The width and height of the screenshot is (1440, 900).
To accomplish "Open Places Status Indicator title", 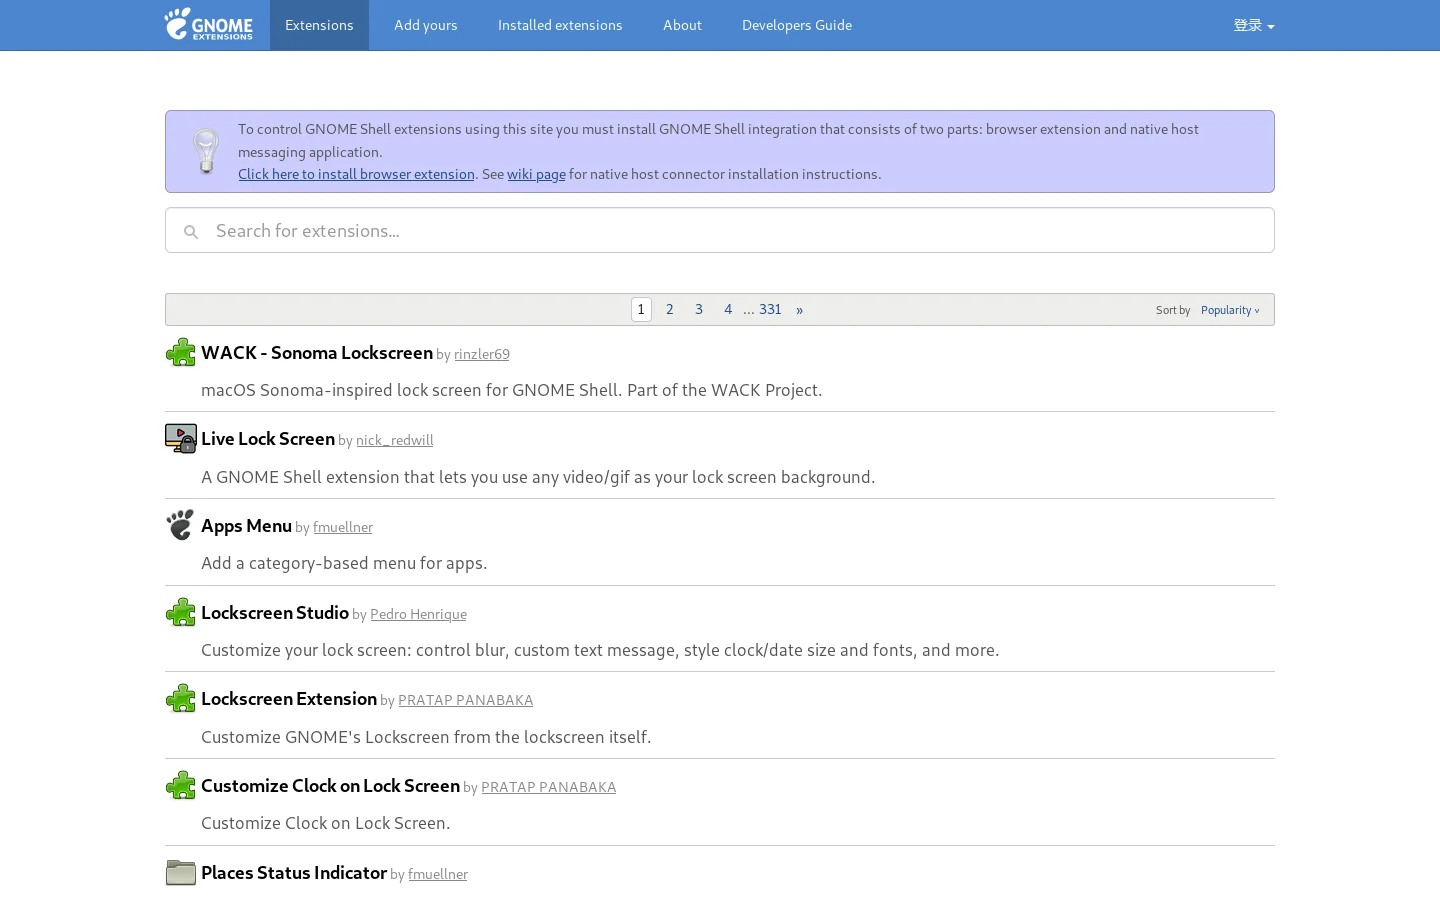I will (x=294, y=872).
